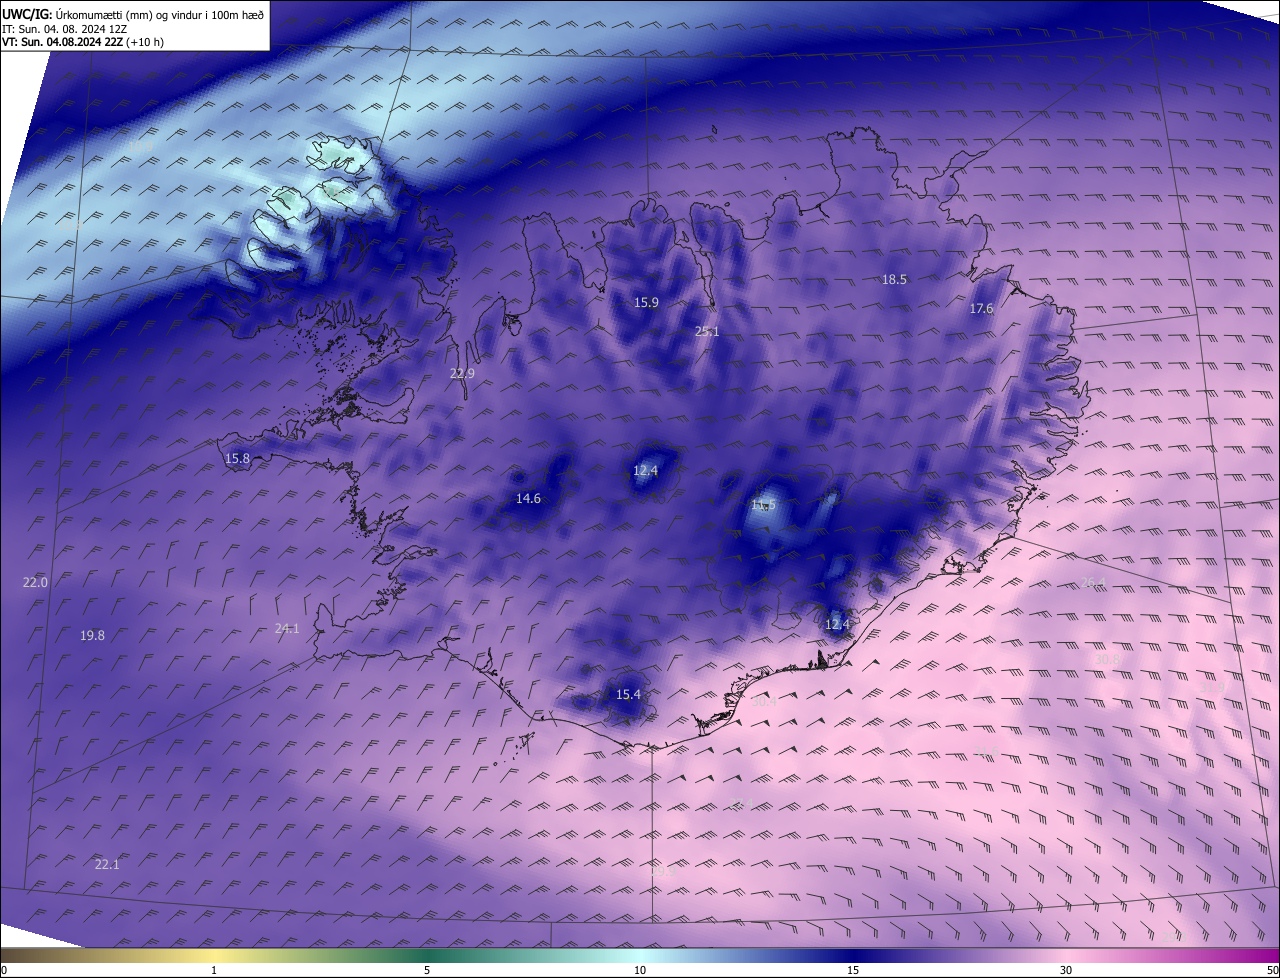The height and width of the screenshot is (978, 1280).
Task: Click the colour scale tick label 15
Action: pos(853,970)
